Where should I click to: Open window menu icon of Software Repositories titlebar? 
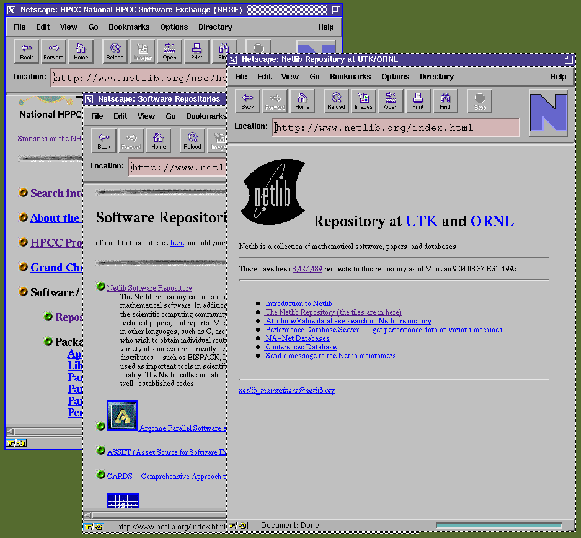pos(89,99)
